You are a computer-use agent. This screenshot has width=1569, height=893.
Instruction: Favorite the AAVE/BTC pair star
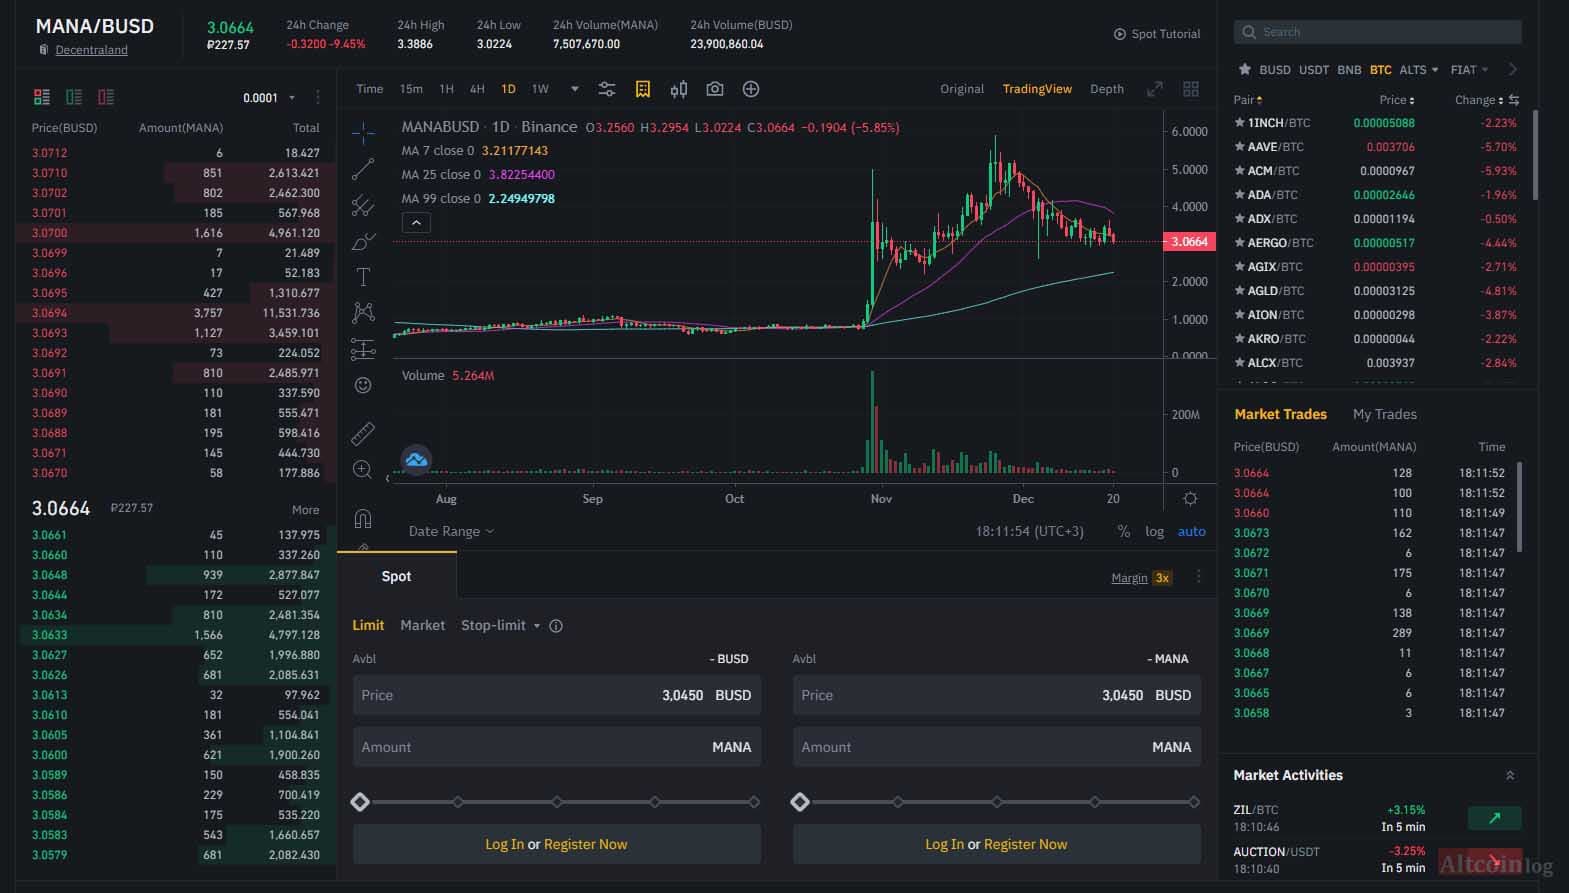[x=1240, y=147]
